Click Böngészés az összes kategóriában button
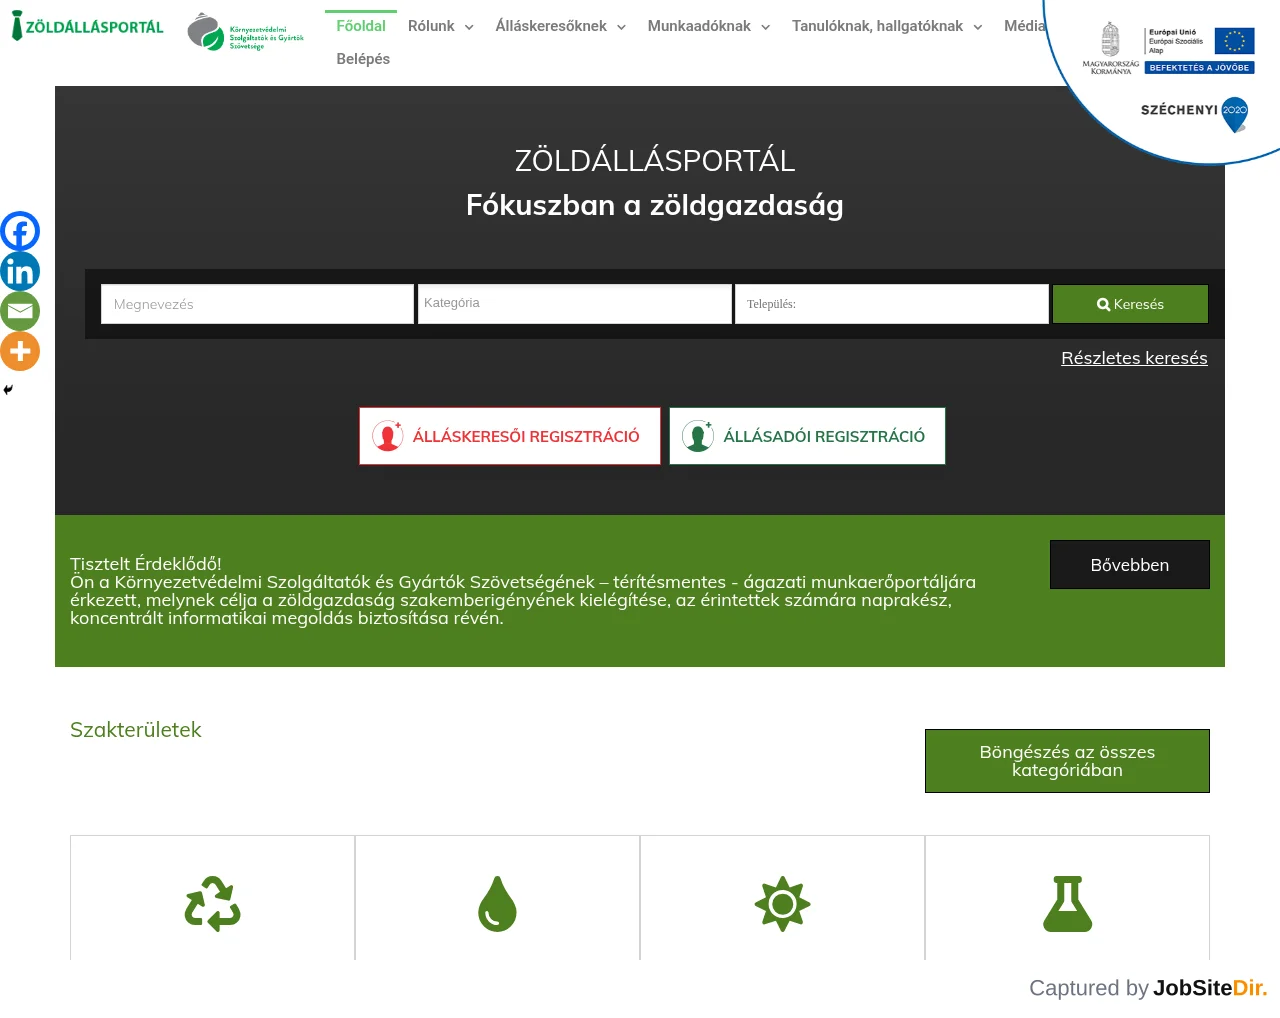The height and width of the screenshot is (1018, 1280). [1067, 761]
